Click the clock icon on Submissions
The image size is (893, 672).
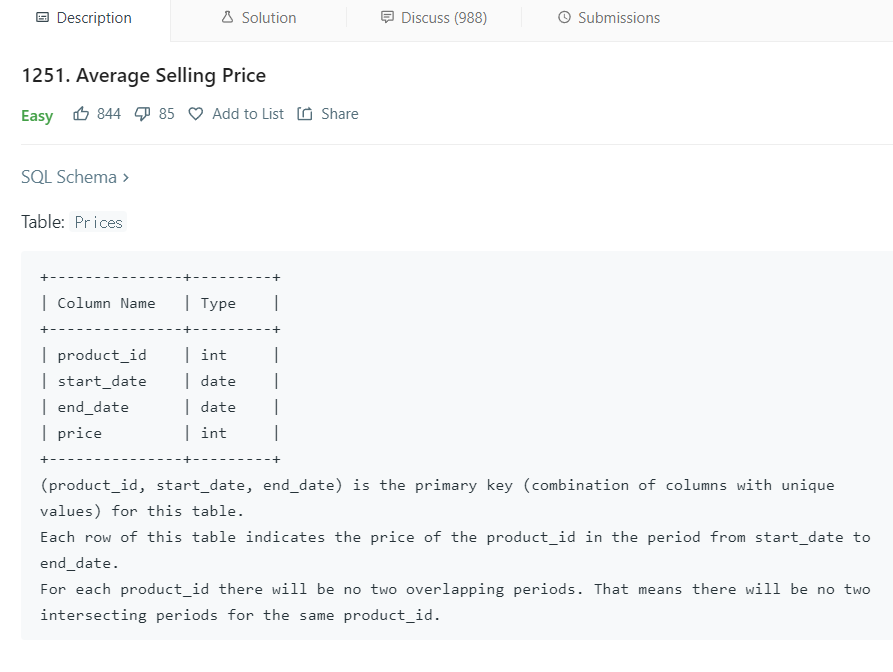tap(564, 18)
